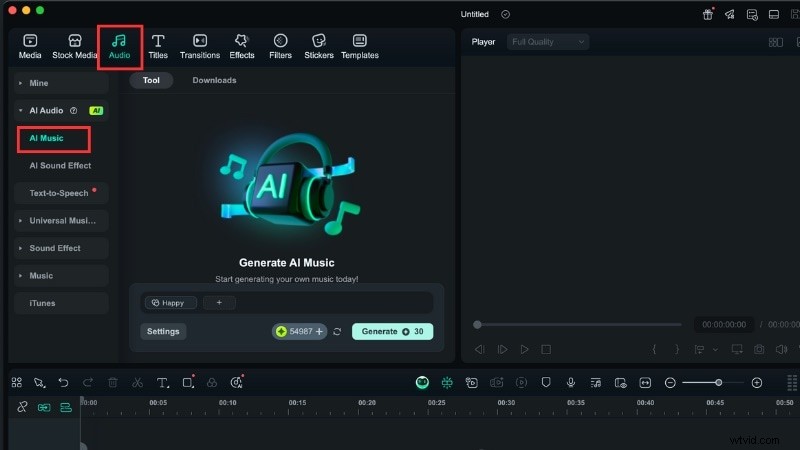The height and width of the screenshot is (450, 800).
Task: Add a timeline marker shield icon
Action: click(x=546, y=382)
